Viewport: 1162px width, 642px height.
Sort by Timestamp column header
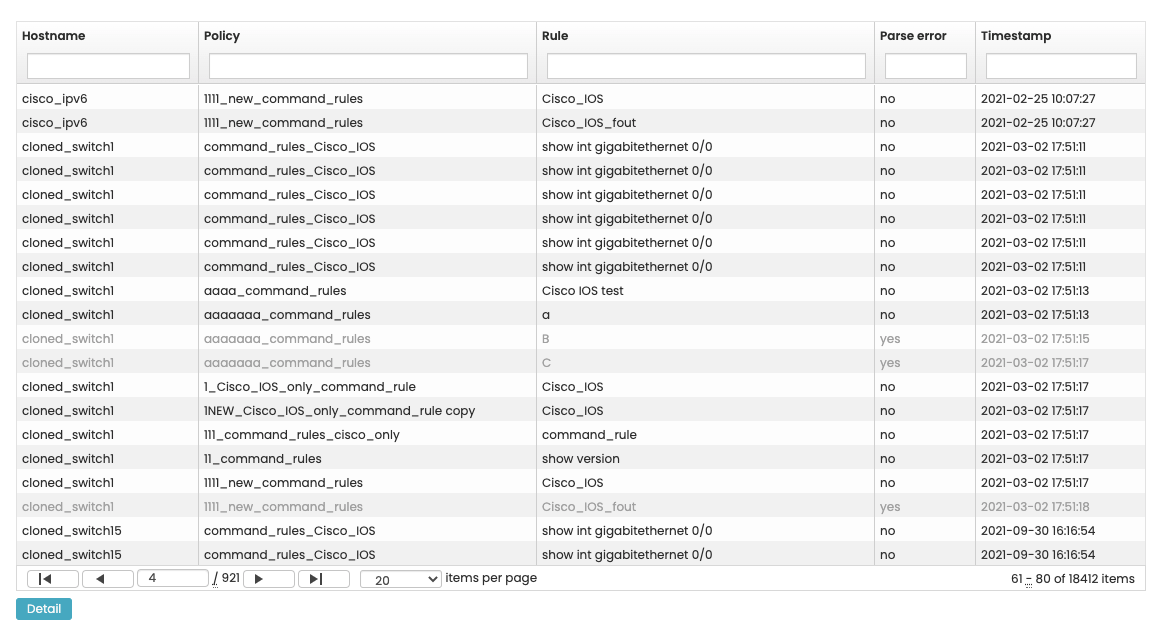1016,36
